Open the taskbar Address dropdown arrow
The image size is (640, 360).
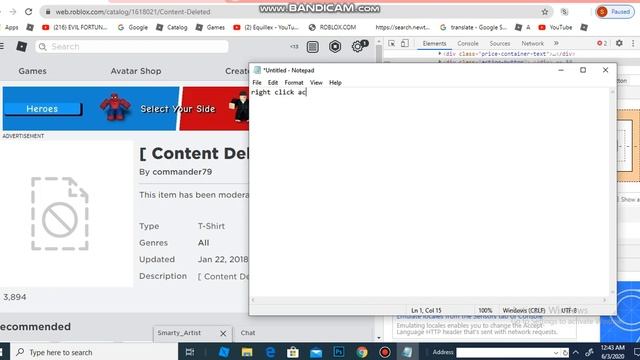(556, 353)
